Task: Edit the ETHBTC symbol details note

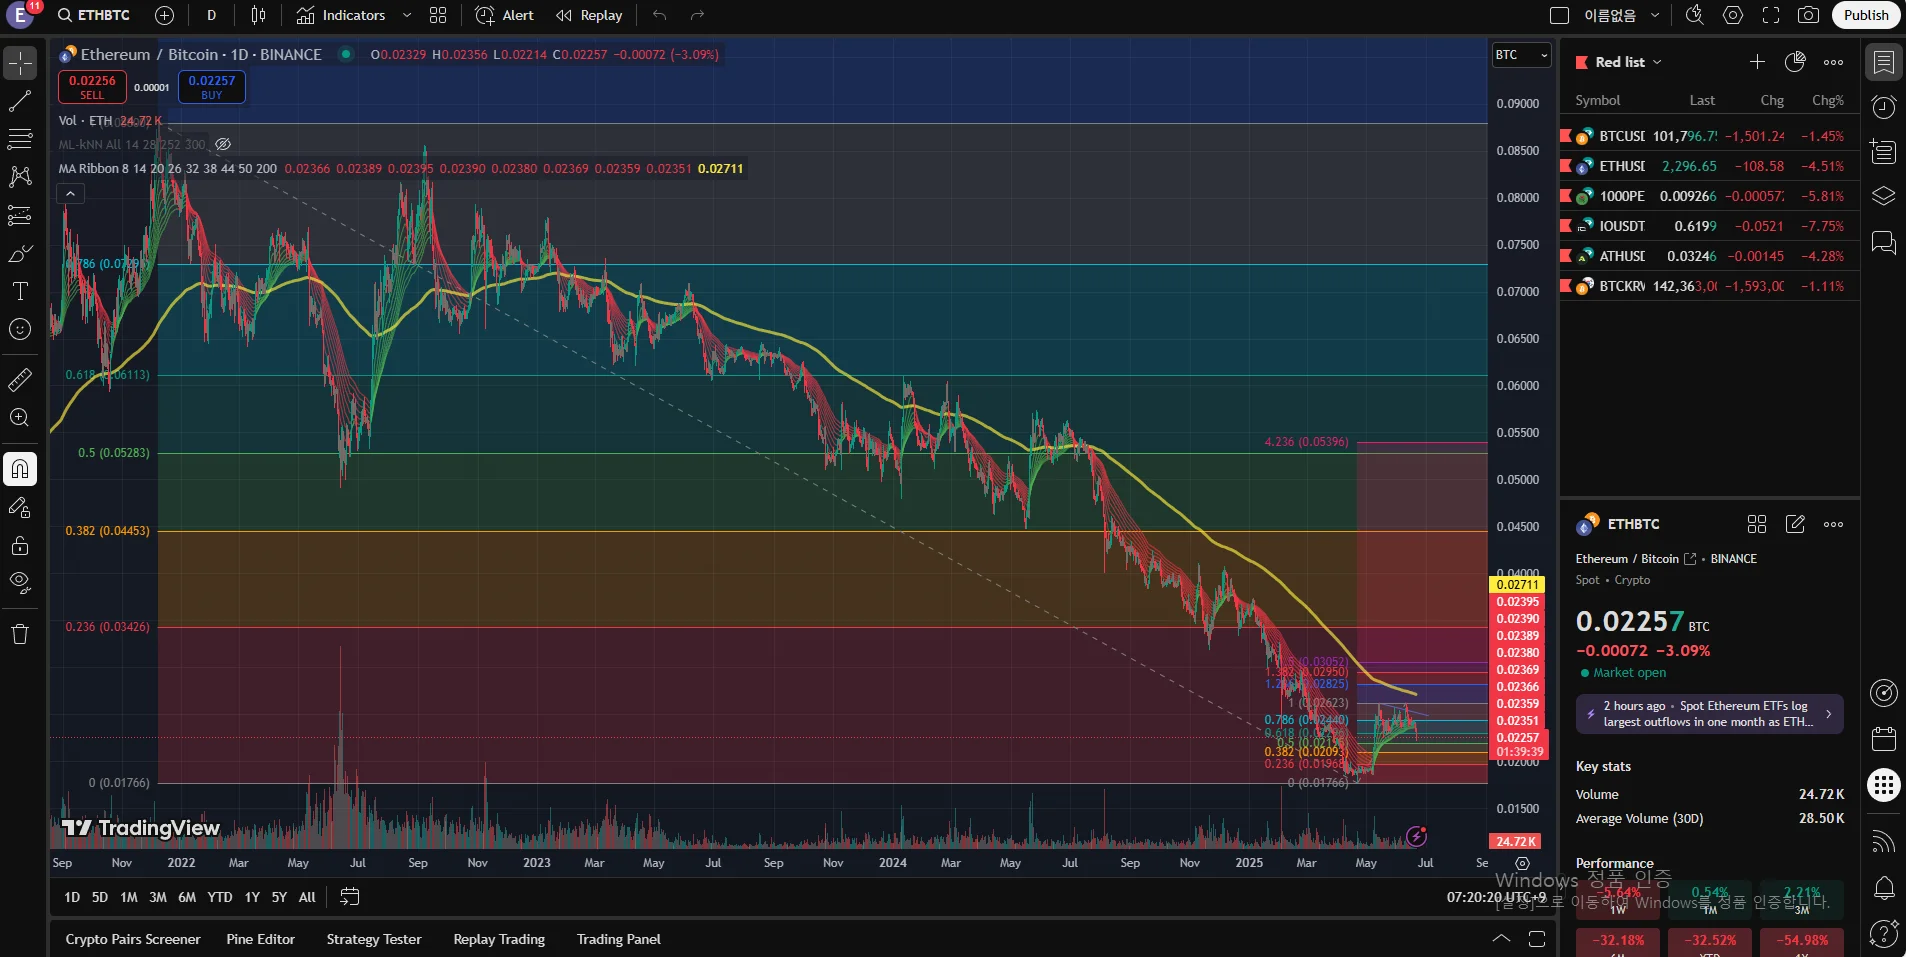Action: point(1795,524)
